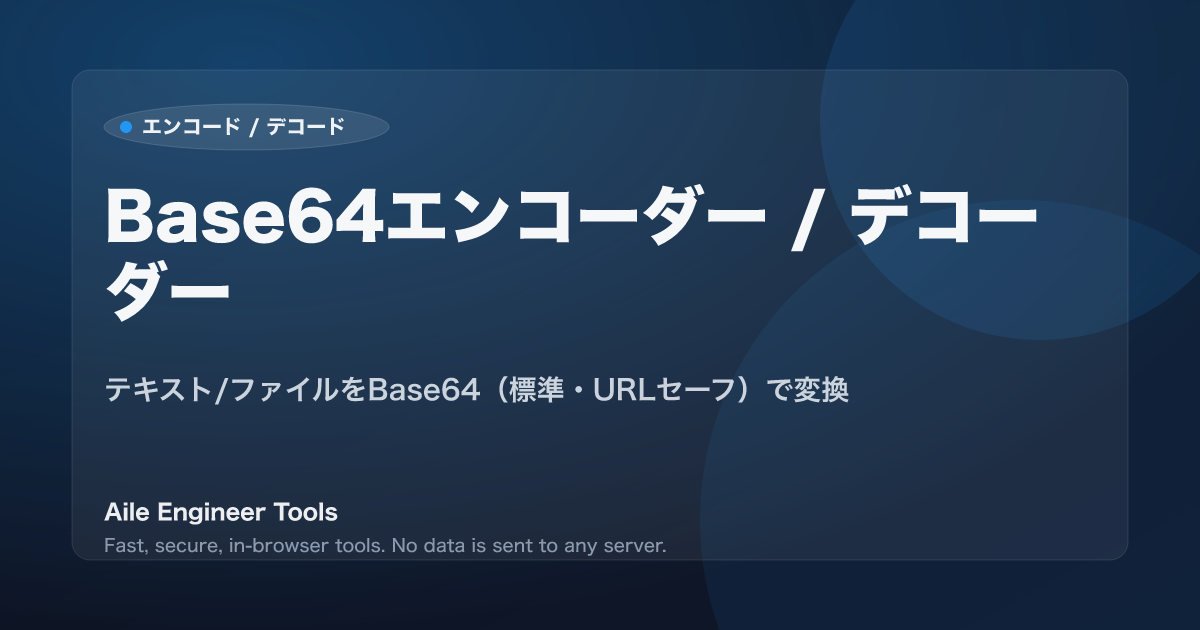1200x630 pixels.
Task: Click the Base64エンコーダー / デコーダー title
Action: [x=572, y=255]
